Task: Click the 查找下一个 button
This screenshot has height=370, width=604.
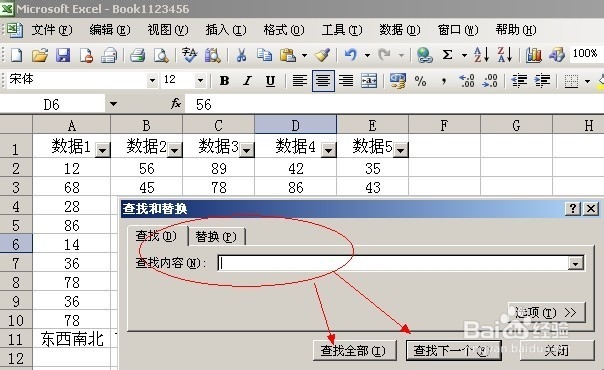Action: [454, 351]
